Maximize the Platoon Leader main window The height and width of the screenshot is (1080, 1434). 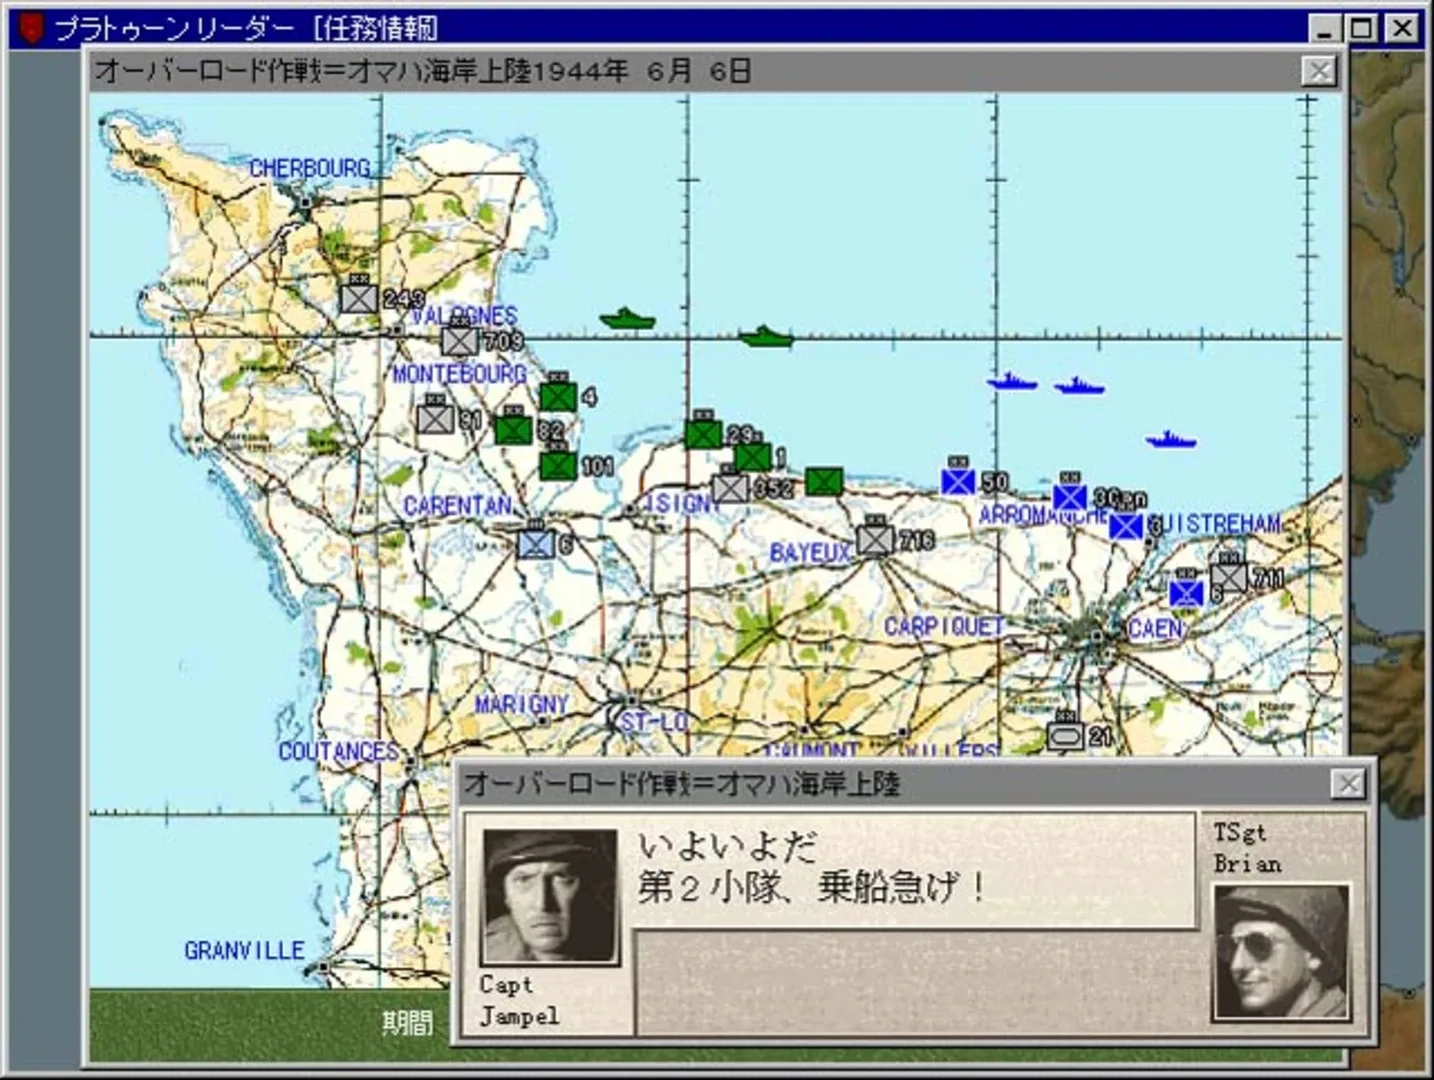[x=1361, y=28]
